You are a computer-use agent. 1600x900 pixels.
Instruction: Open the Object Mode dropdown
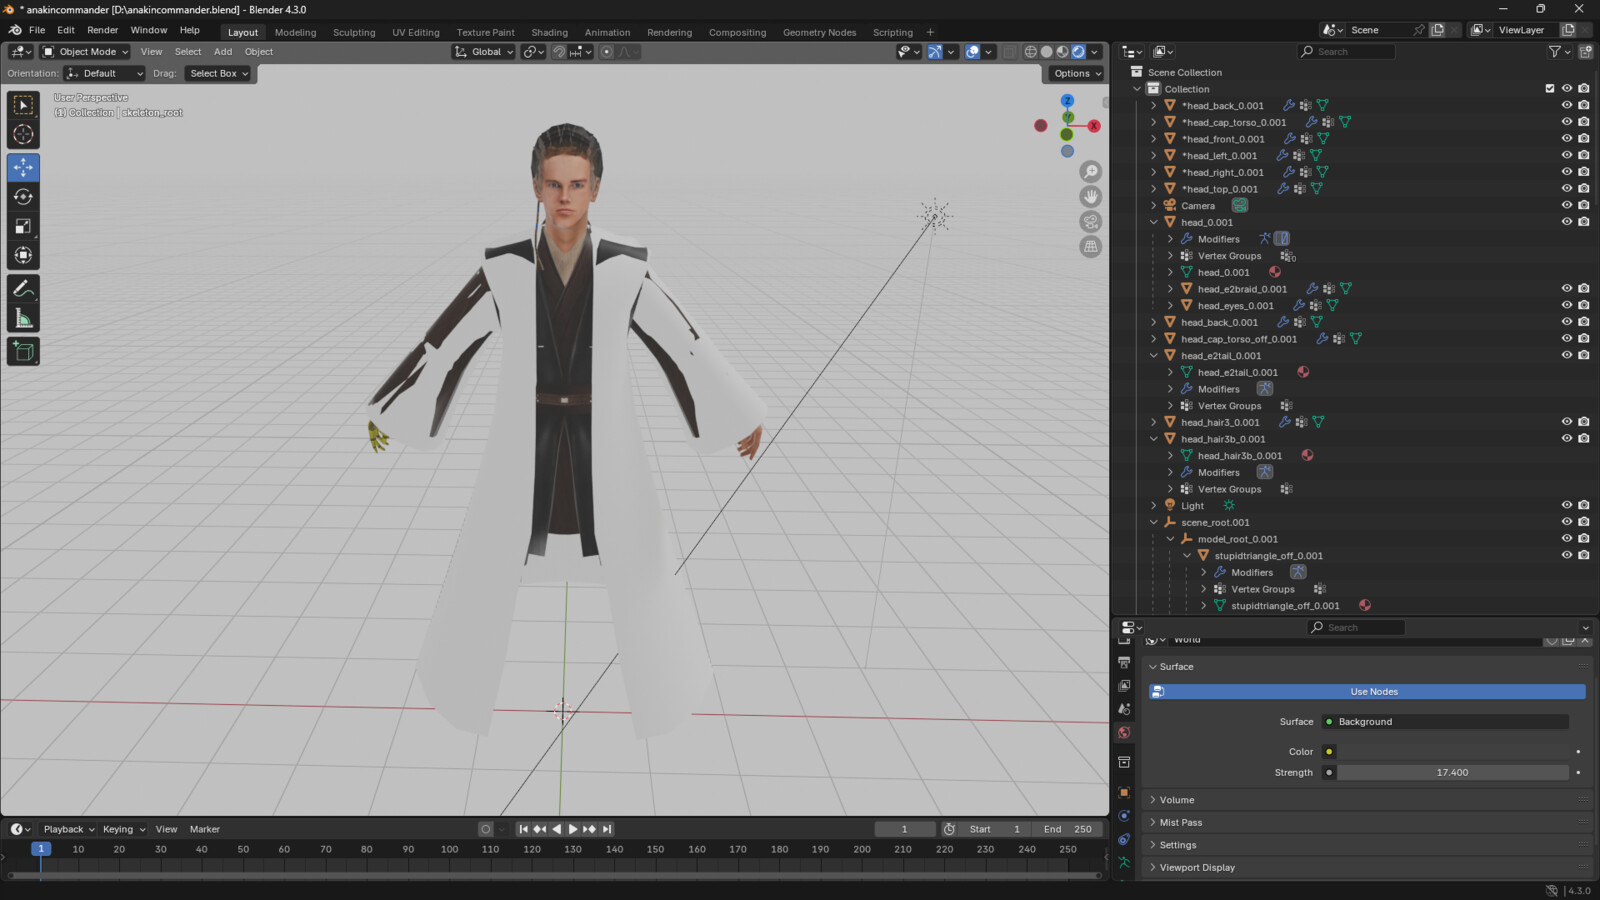pos(86,52)
